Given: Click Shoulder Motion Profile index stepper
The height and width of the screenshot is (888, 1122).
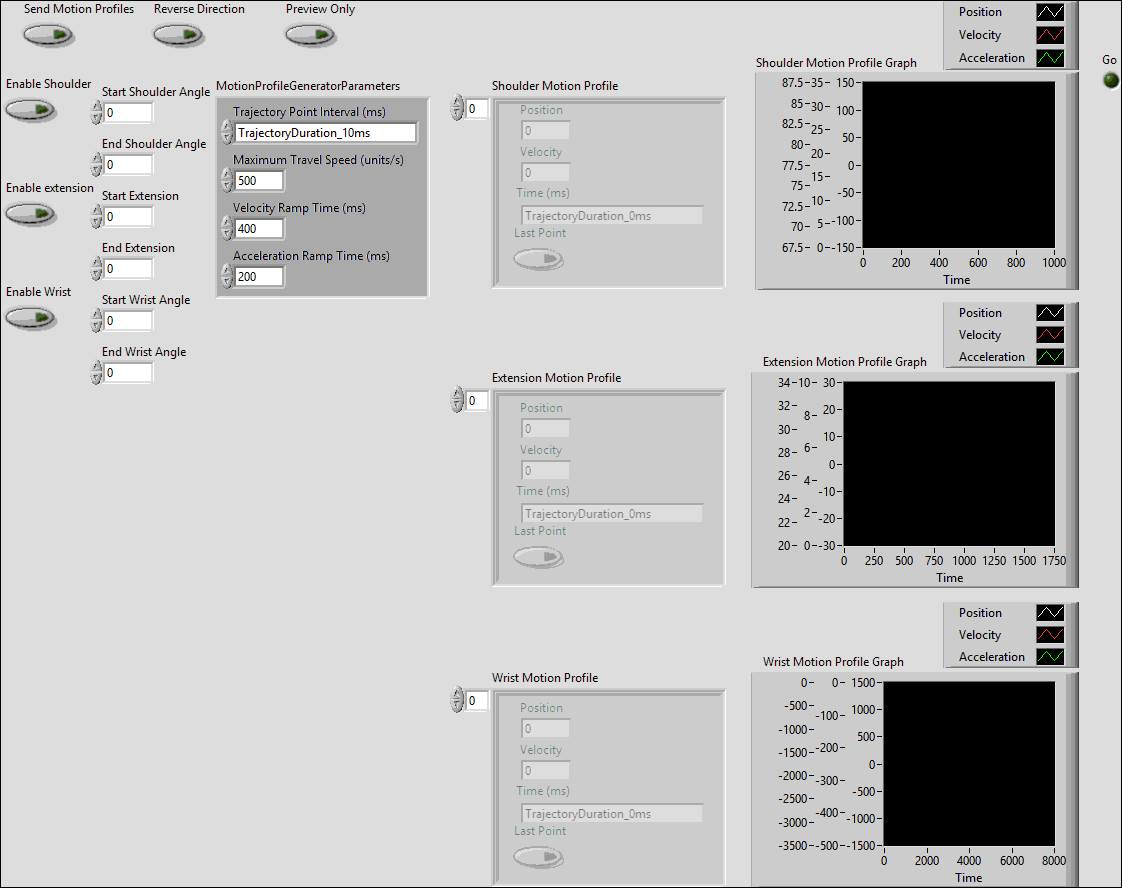Looking at the screenshot, I should [x=458, y=108].
